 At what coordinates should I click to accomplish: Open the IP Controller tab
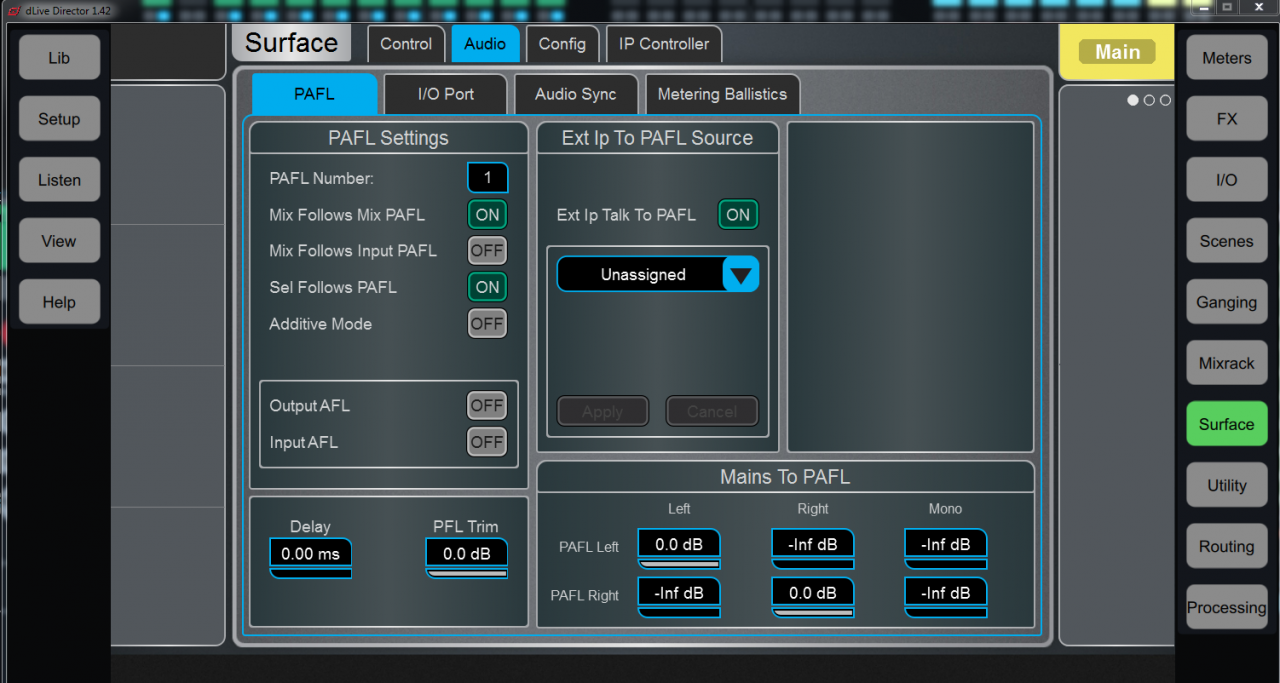(x=664, y=44)
